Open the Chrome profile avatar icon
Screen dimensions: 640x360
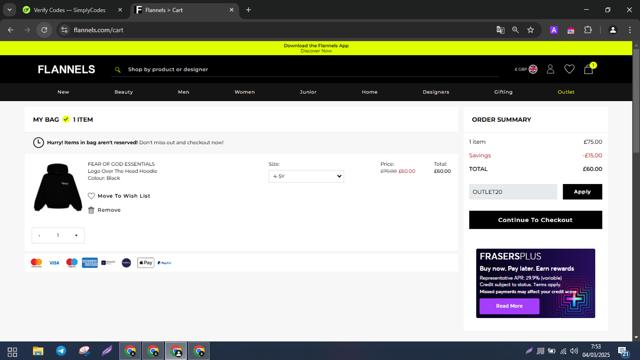pos(613,30)
